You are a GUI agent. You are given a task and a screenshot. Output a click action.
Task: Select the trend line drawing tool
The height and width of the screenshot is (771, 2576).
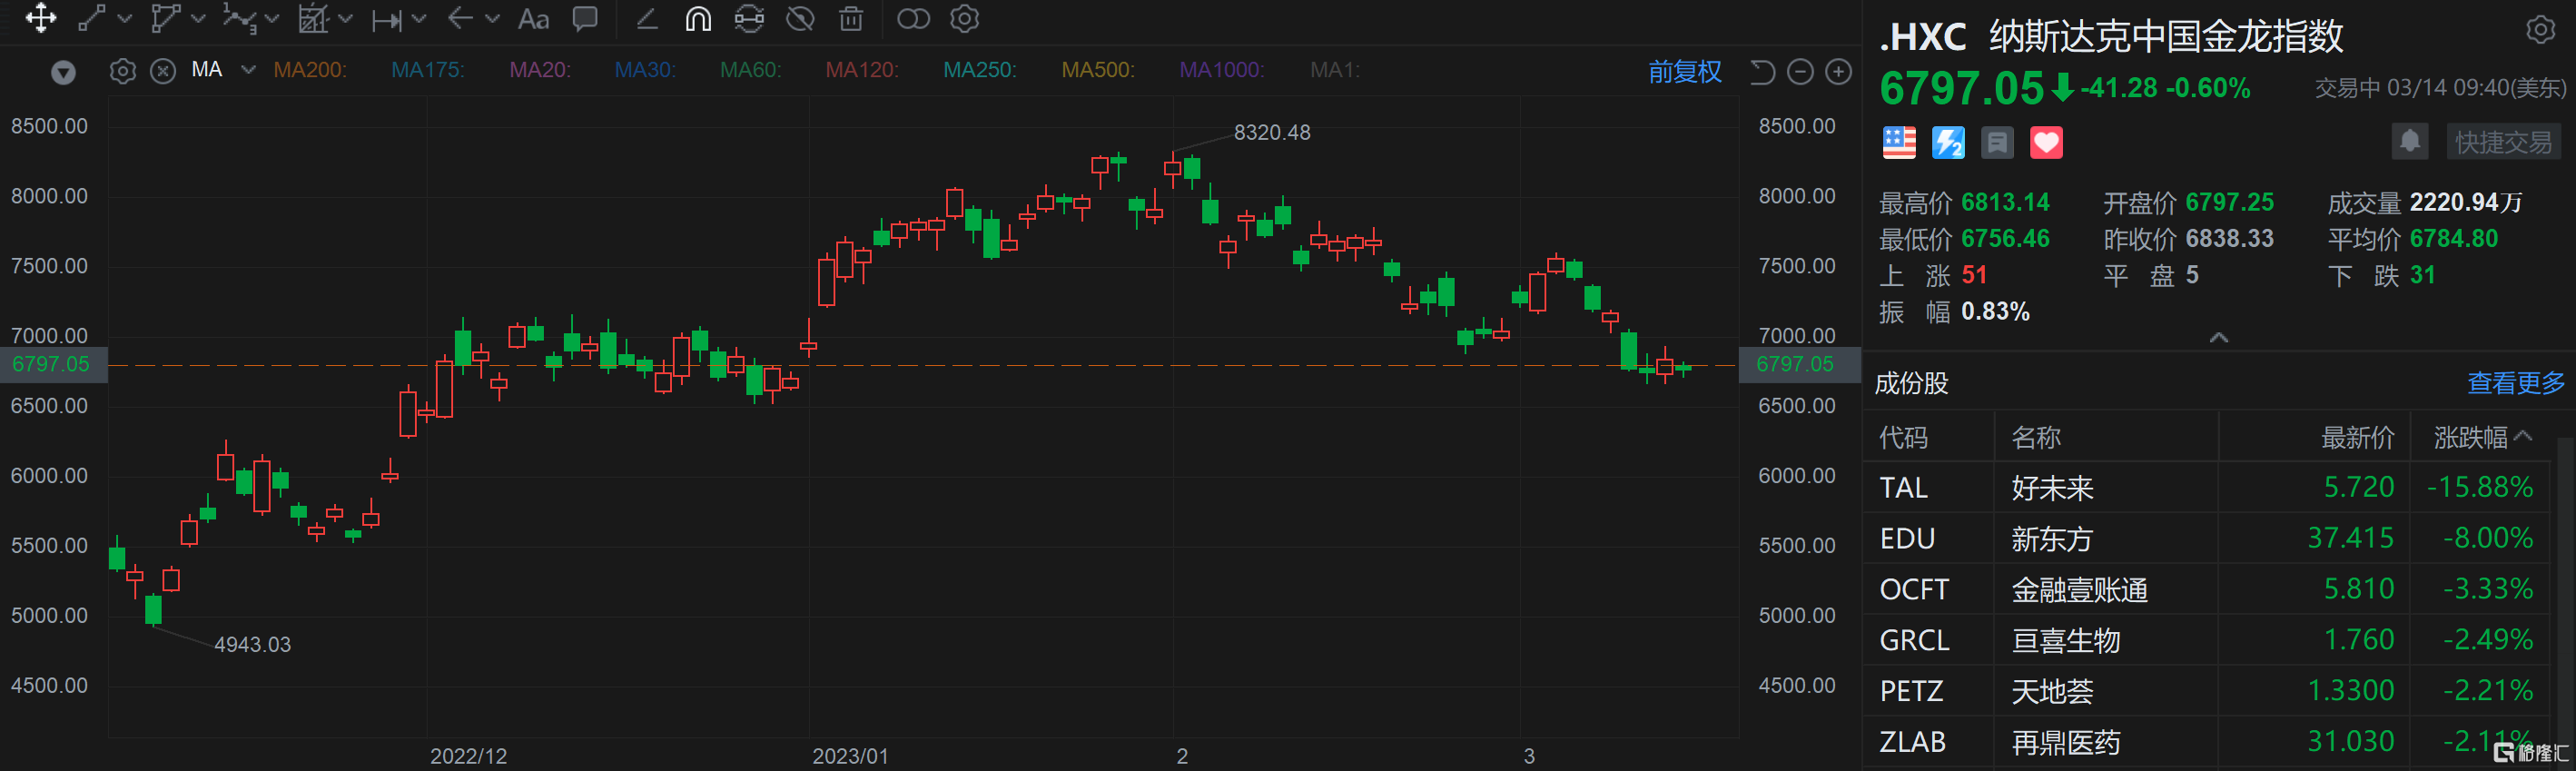[92, 18]
